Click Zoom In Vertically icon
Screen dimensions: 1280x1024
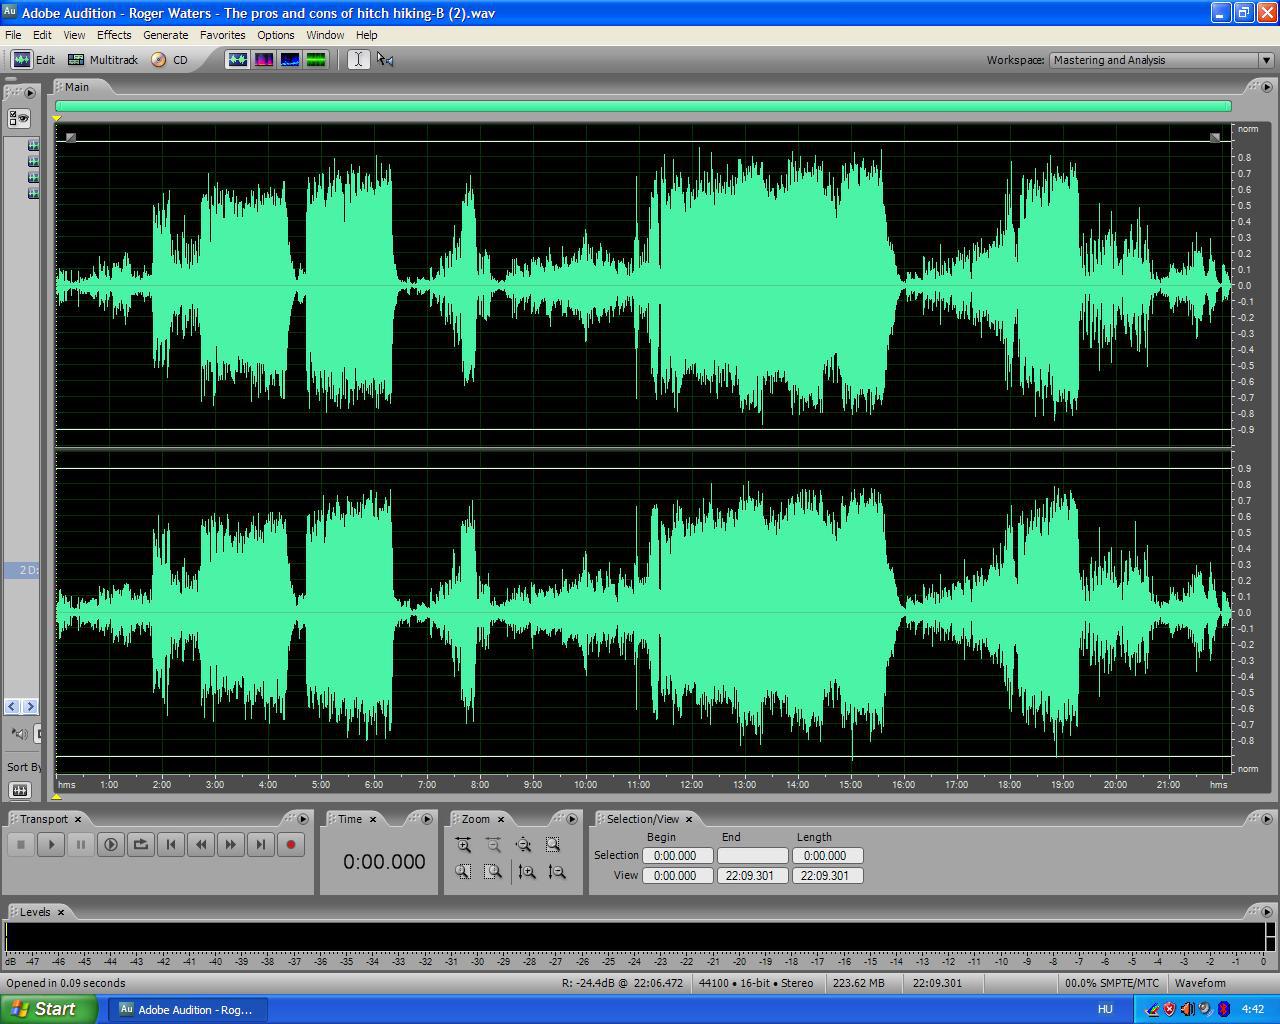[x=527, y=872]
